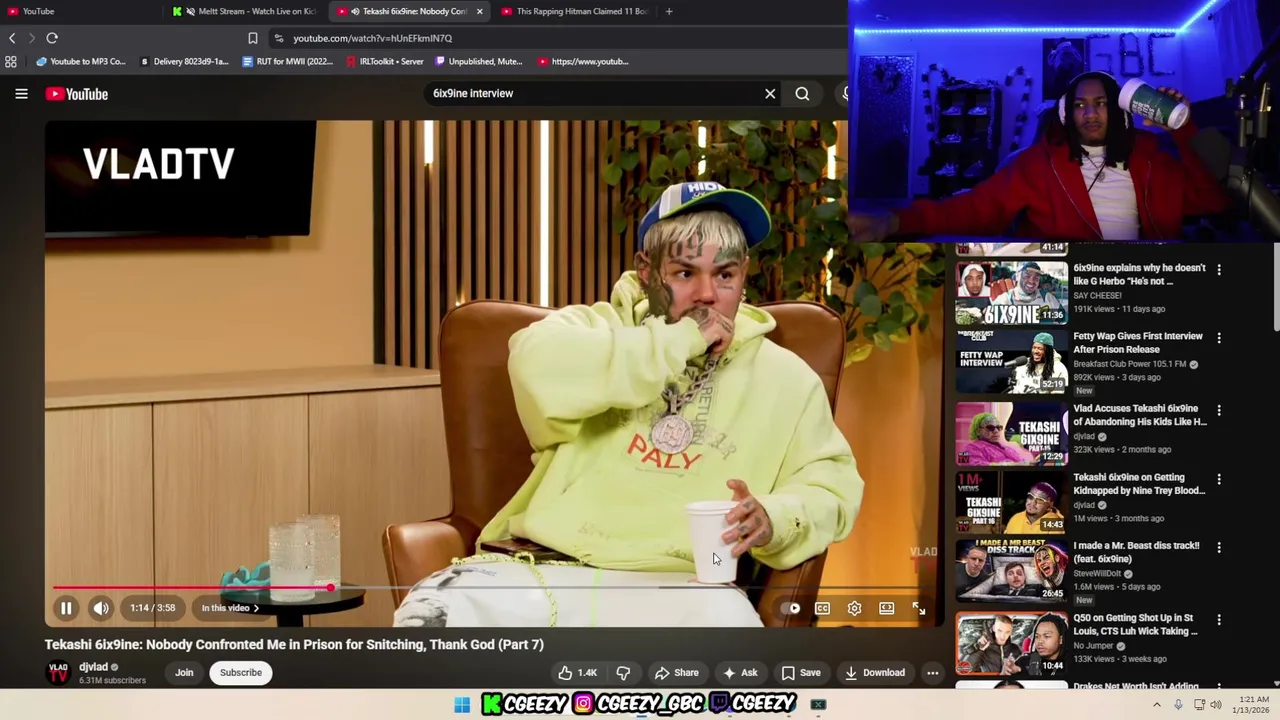Screen dimensions: 1280x720
Task: Save video to playlist
Action: tap(800, 673)
